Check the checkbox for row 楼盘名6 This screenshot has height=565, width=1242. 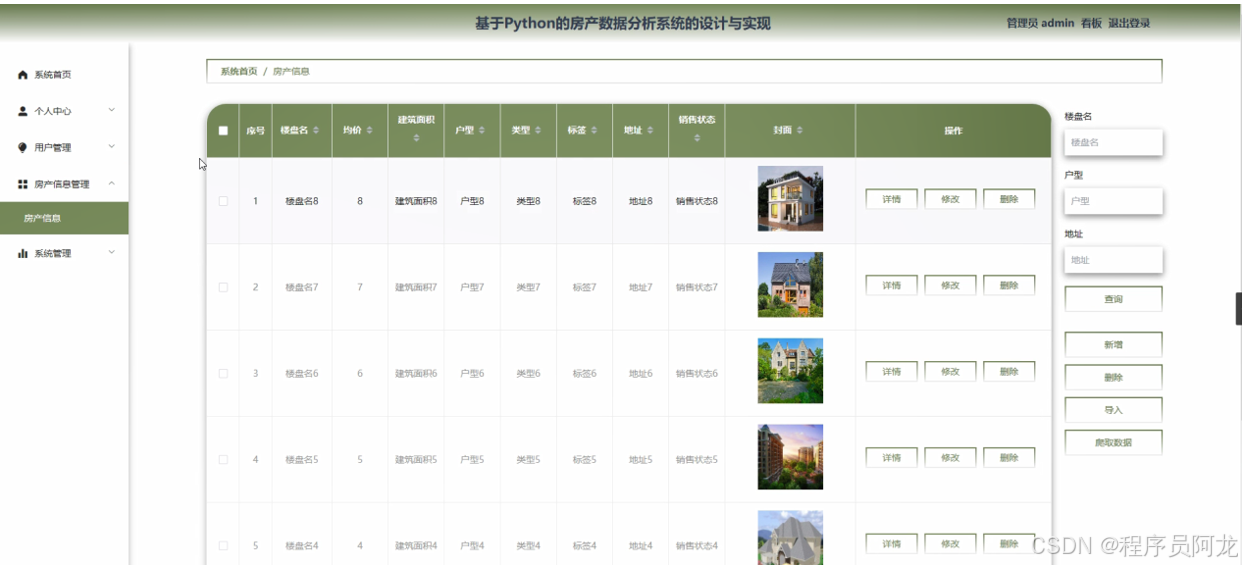coord(223,374)
